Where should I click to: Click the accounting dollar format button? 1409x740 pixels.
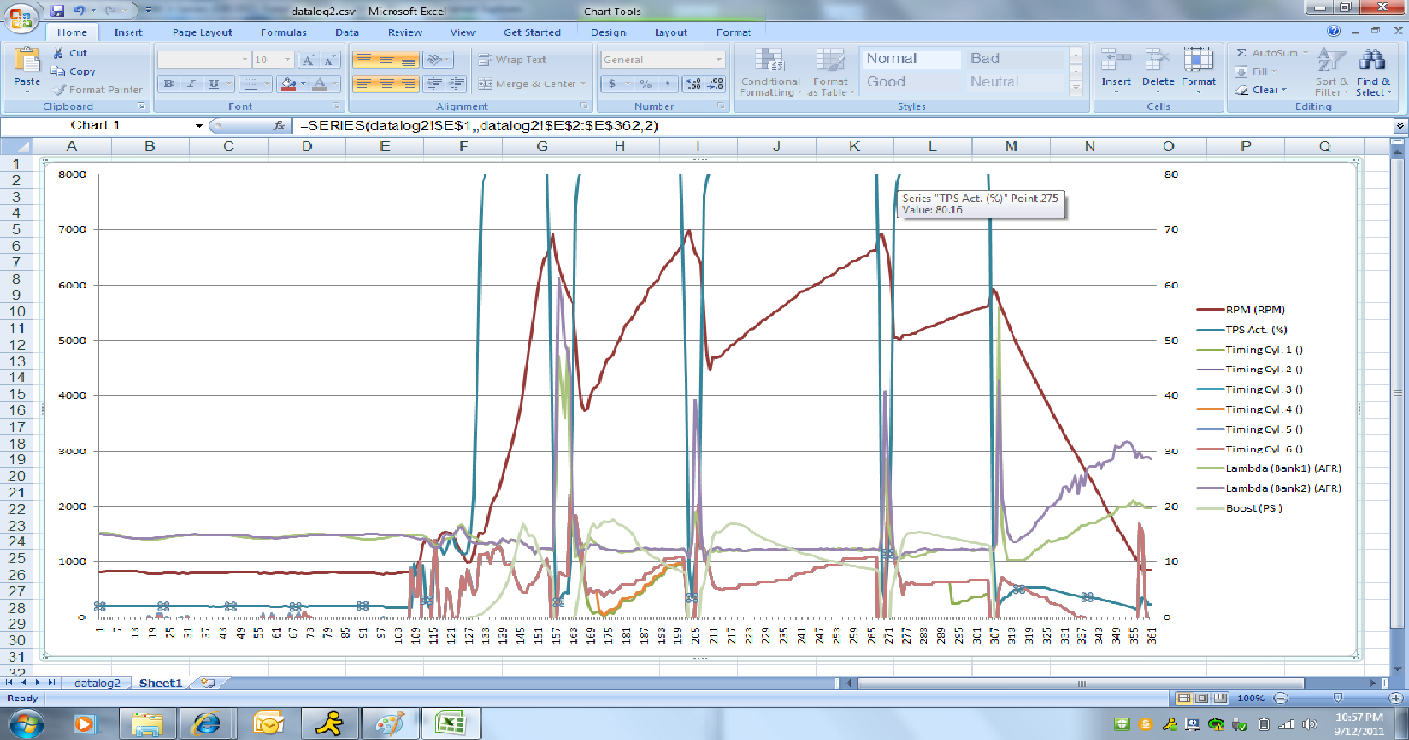pyautogui.click(x=613, y=84)
